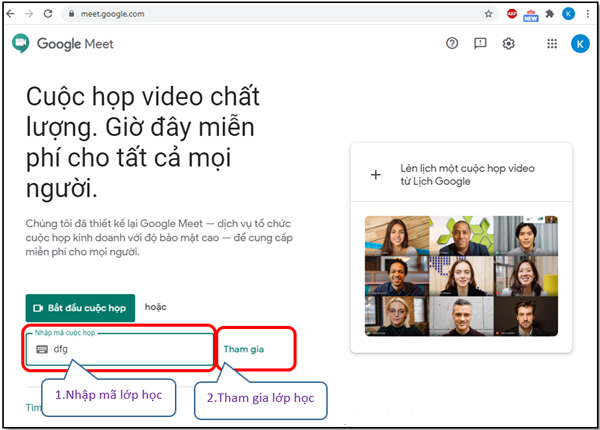Open the Help question mark icon

pyautogui.click(x=452, y=44)
